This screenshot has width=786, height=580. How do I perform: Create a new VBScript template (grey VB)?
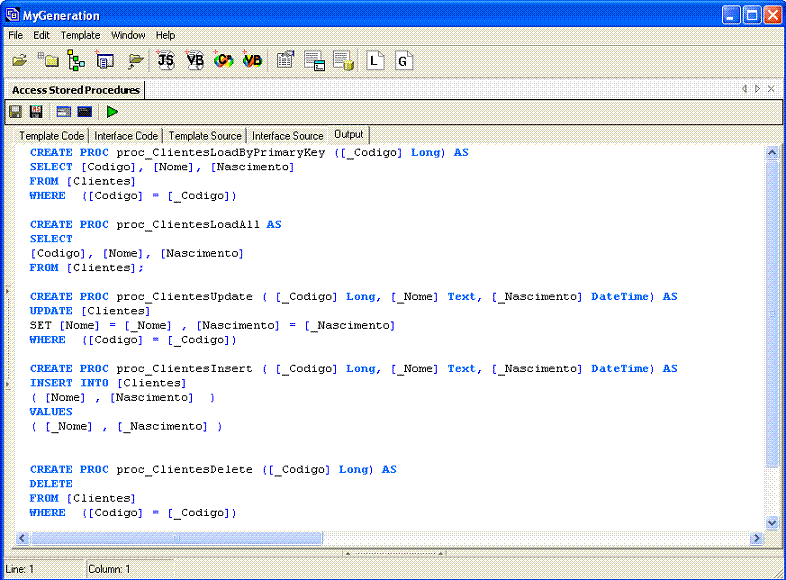194,60
